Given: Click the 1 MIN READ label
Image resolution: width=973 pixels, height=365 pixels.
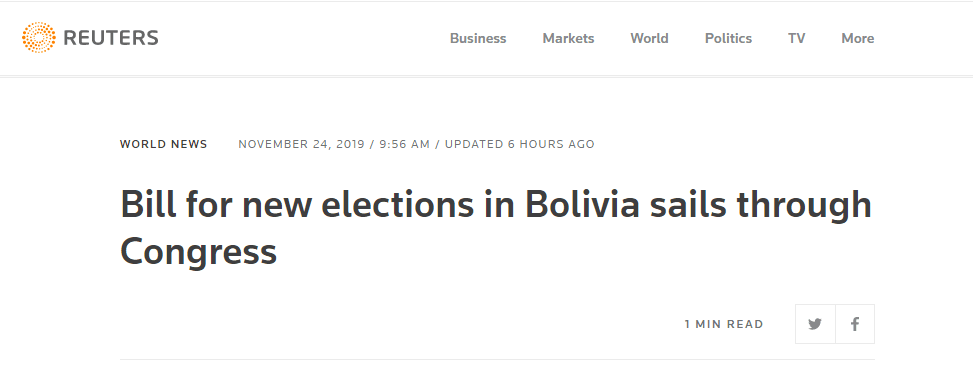Looking at the screenshot, I should 724,325.
